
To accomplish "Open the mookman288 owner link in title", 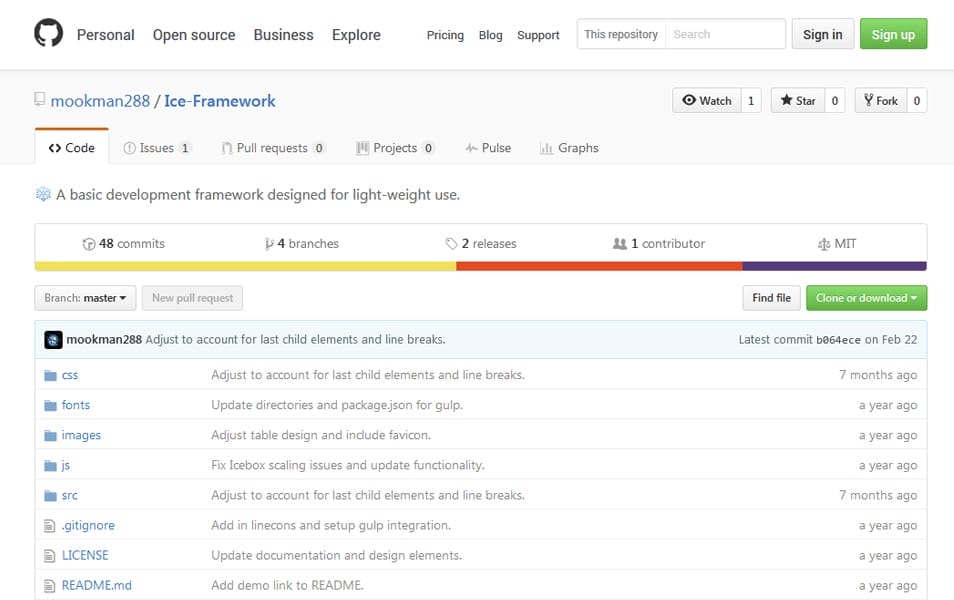I will (100, 101).
